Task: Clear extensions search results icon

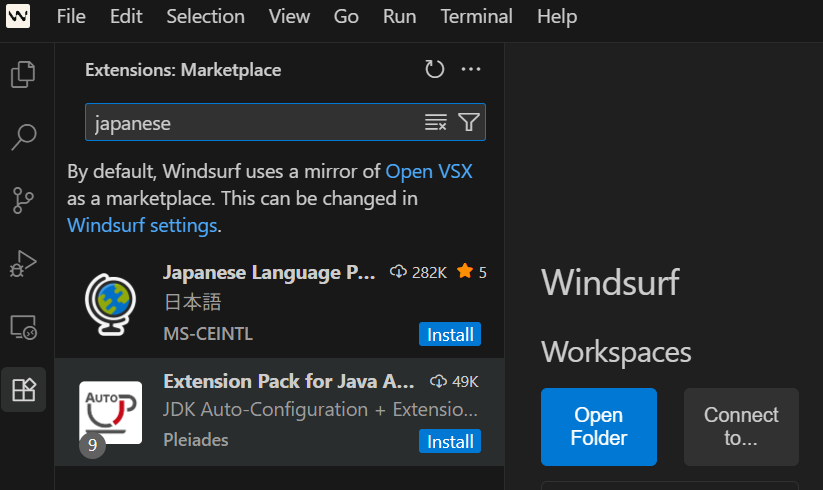Action: pos(436,122)
